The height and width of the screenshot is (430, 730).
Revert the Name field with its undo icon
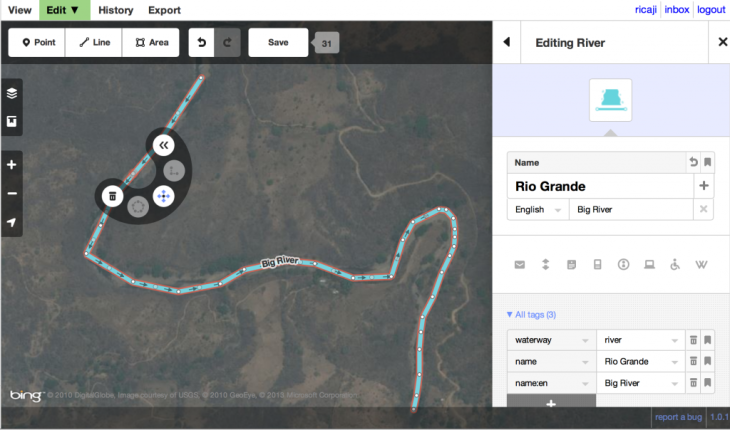(693, 162)
